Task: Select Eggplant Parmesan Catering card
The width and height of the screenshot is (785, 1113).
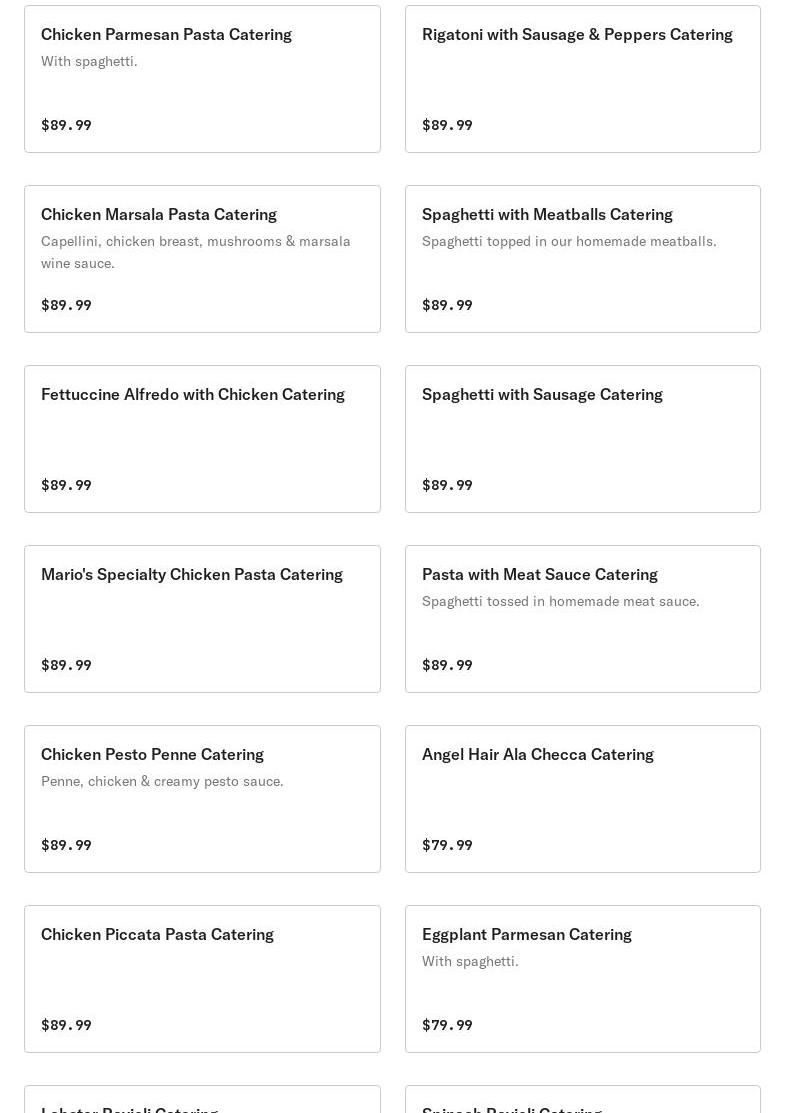Action: [583, 979]
